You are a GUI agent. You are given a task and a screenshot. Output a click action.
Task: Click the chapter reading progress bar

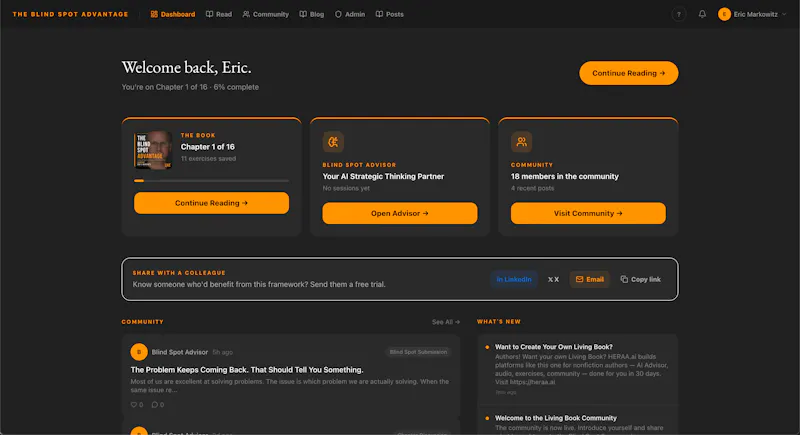[x=211, y=181]
